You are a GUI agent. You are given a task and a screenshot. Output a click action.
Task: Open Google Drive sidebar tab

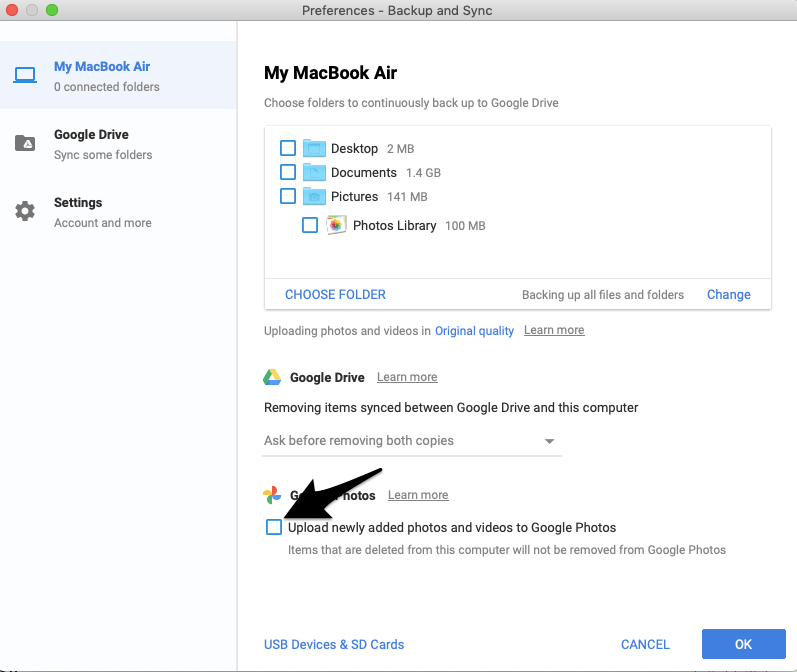click(x=118, y=143)
